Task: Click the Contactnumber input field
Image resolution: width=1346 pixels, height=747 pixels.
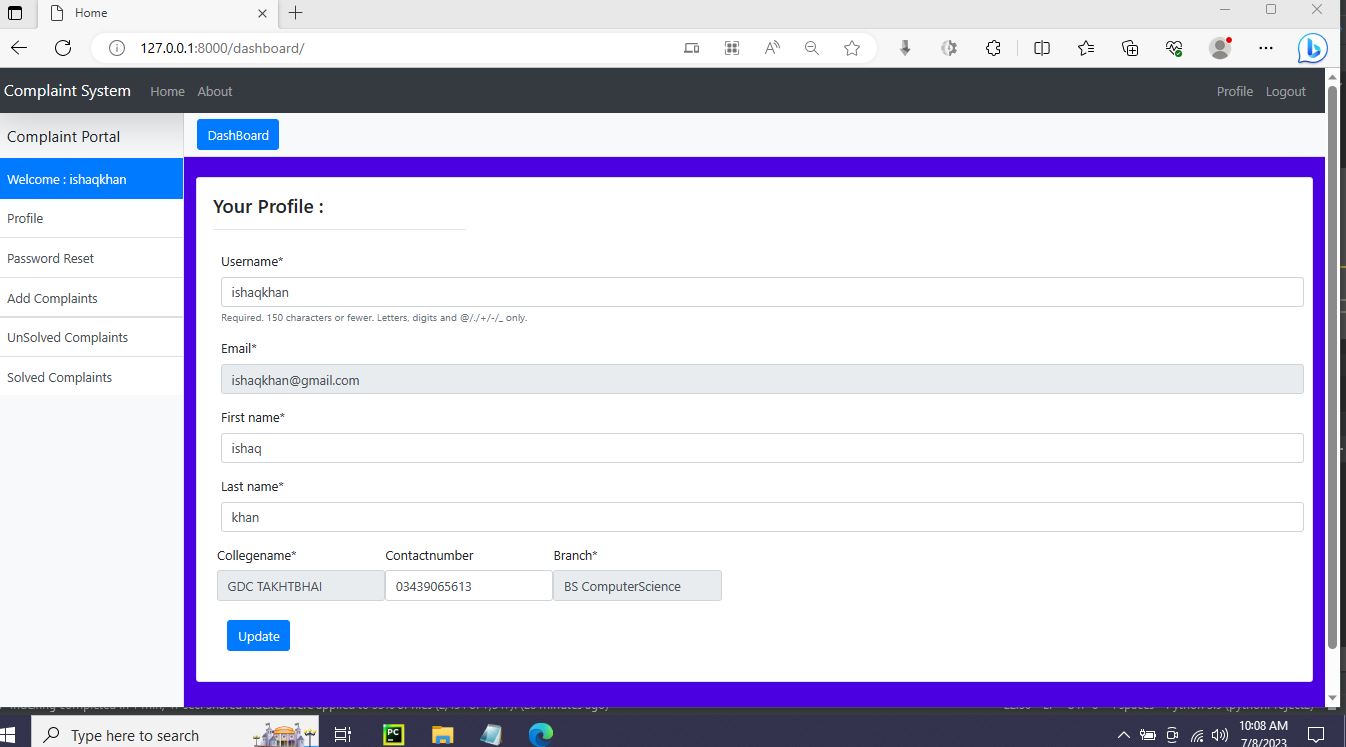Action: [468, 586]
